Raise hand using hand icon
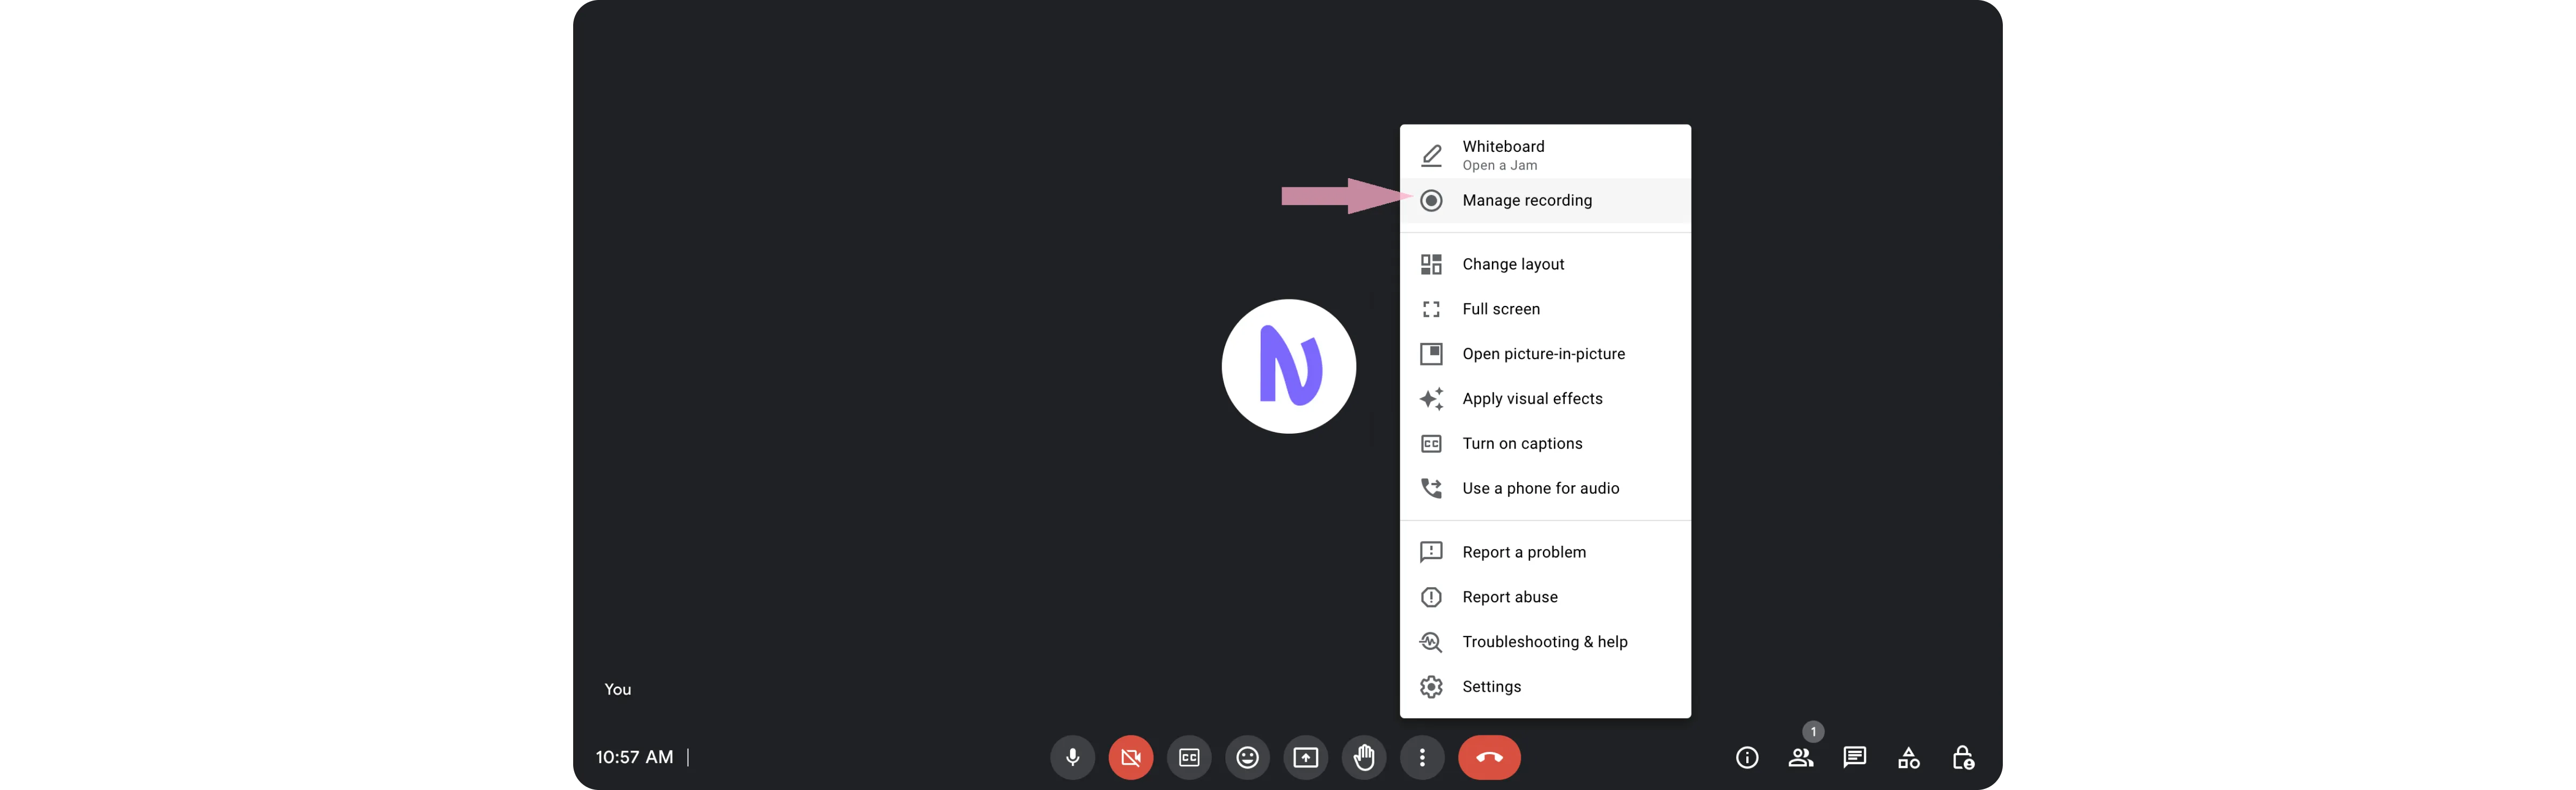Viewport: 2576px width, 790px height. [1364, 757]
